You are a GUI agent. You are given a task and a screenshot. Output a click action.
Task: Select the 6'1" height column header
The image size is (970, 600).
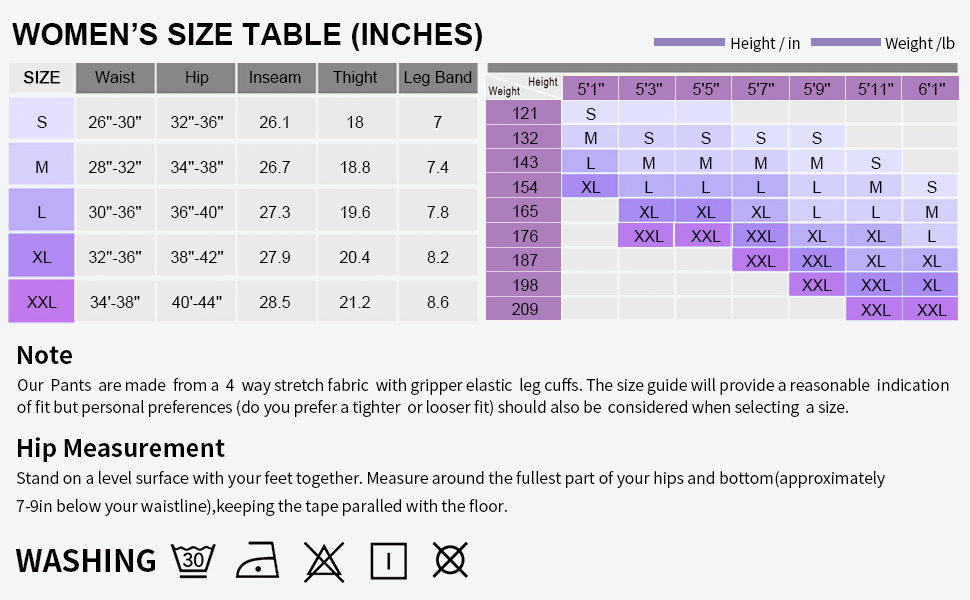tap(931, 89)
